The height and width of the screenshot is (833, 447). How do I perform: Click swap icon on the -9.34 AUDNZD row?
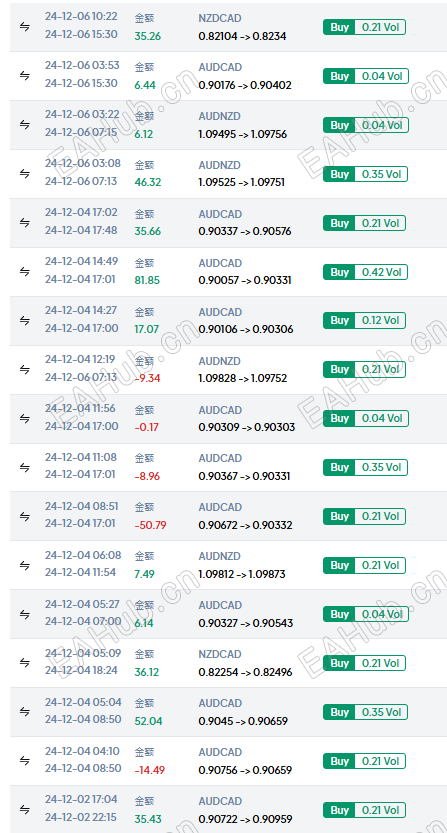[x=24, y=369]
